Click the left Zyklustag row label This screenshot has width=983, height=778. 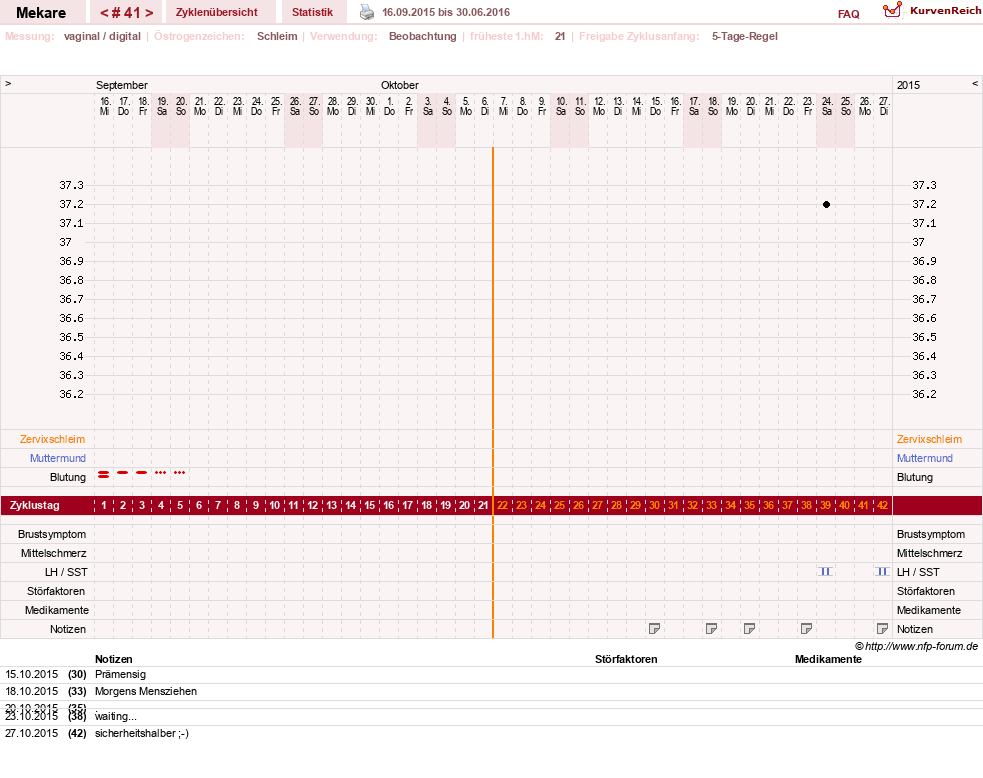[34, 505]
